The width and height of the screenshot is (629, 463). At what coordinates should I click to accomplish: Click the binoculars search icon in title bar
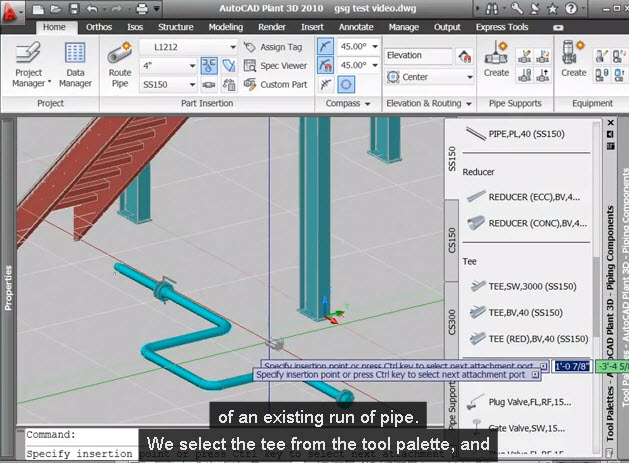tap(492, 9)
